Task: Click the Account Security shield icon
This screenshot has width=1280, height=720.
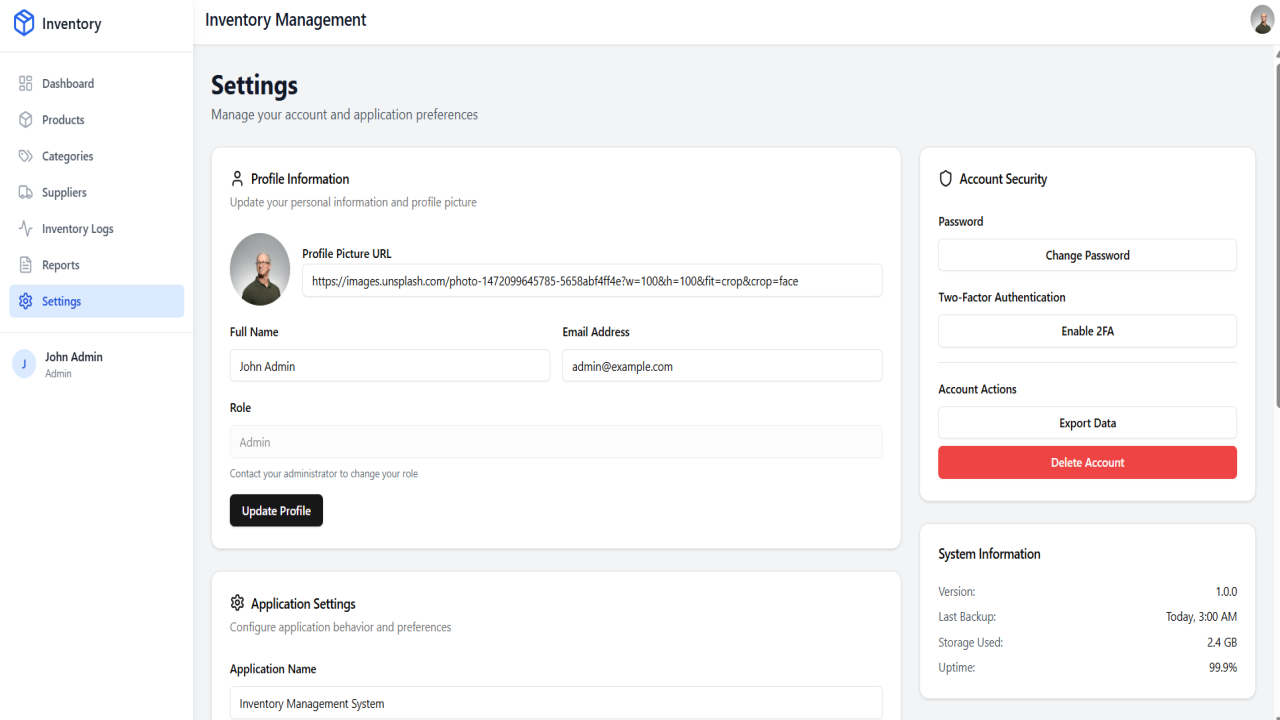Action: pos(945,179)
